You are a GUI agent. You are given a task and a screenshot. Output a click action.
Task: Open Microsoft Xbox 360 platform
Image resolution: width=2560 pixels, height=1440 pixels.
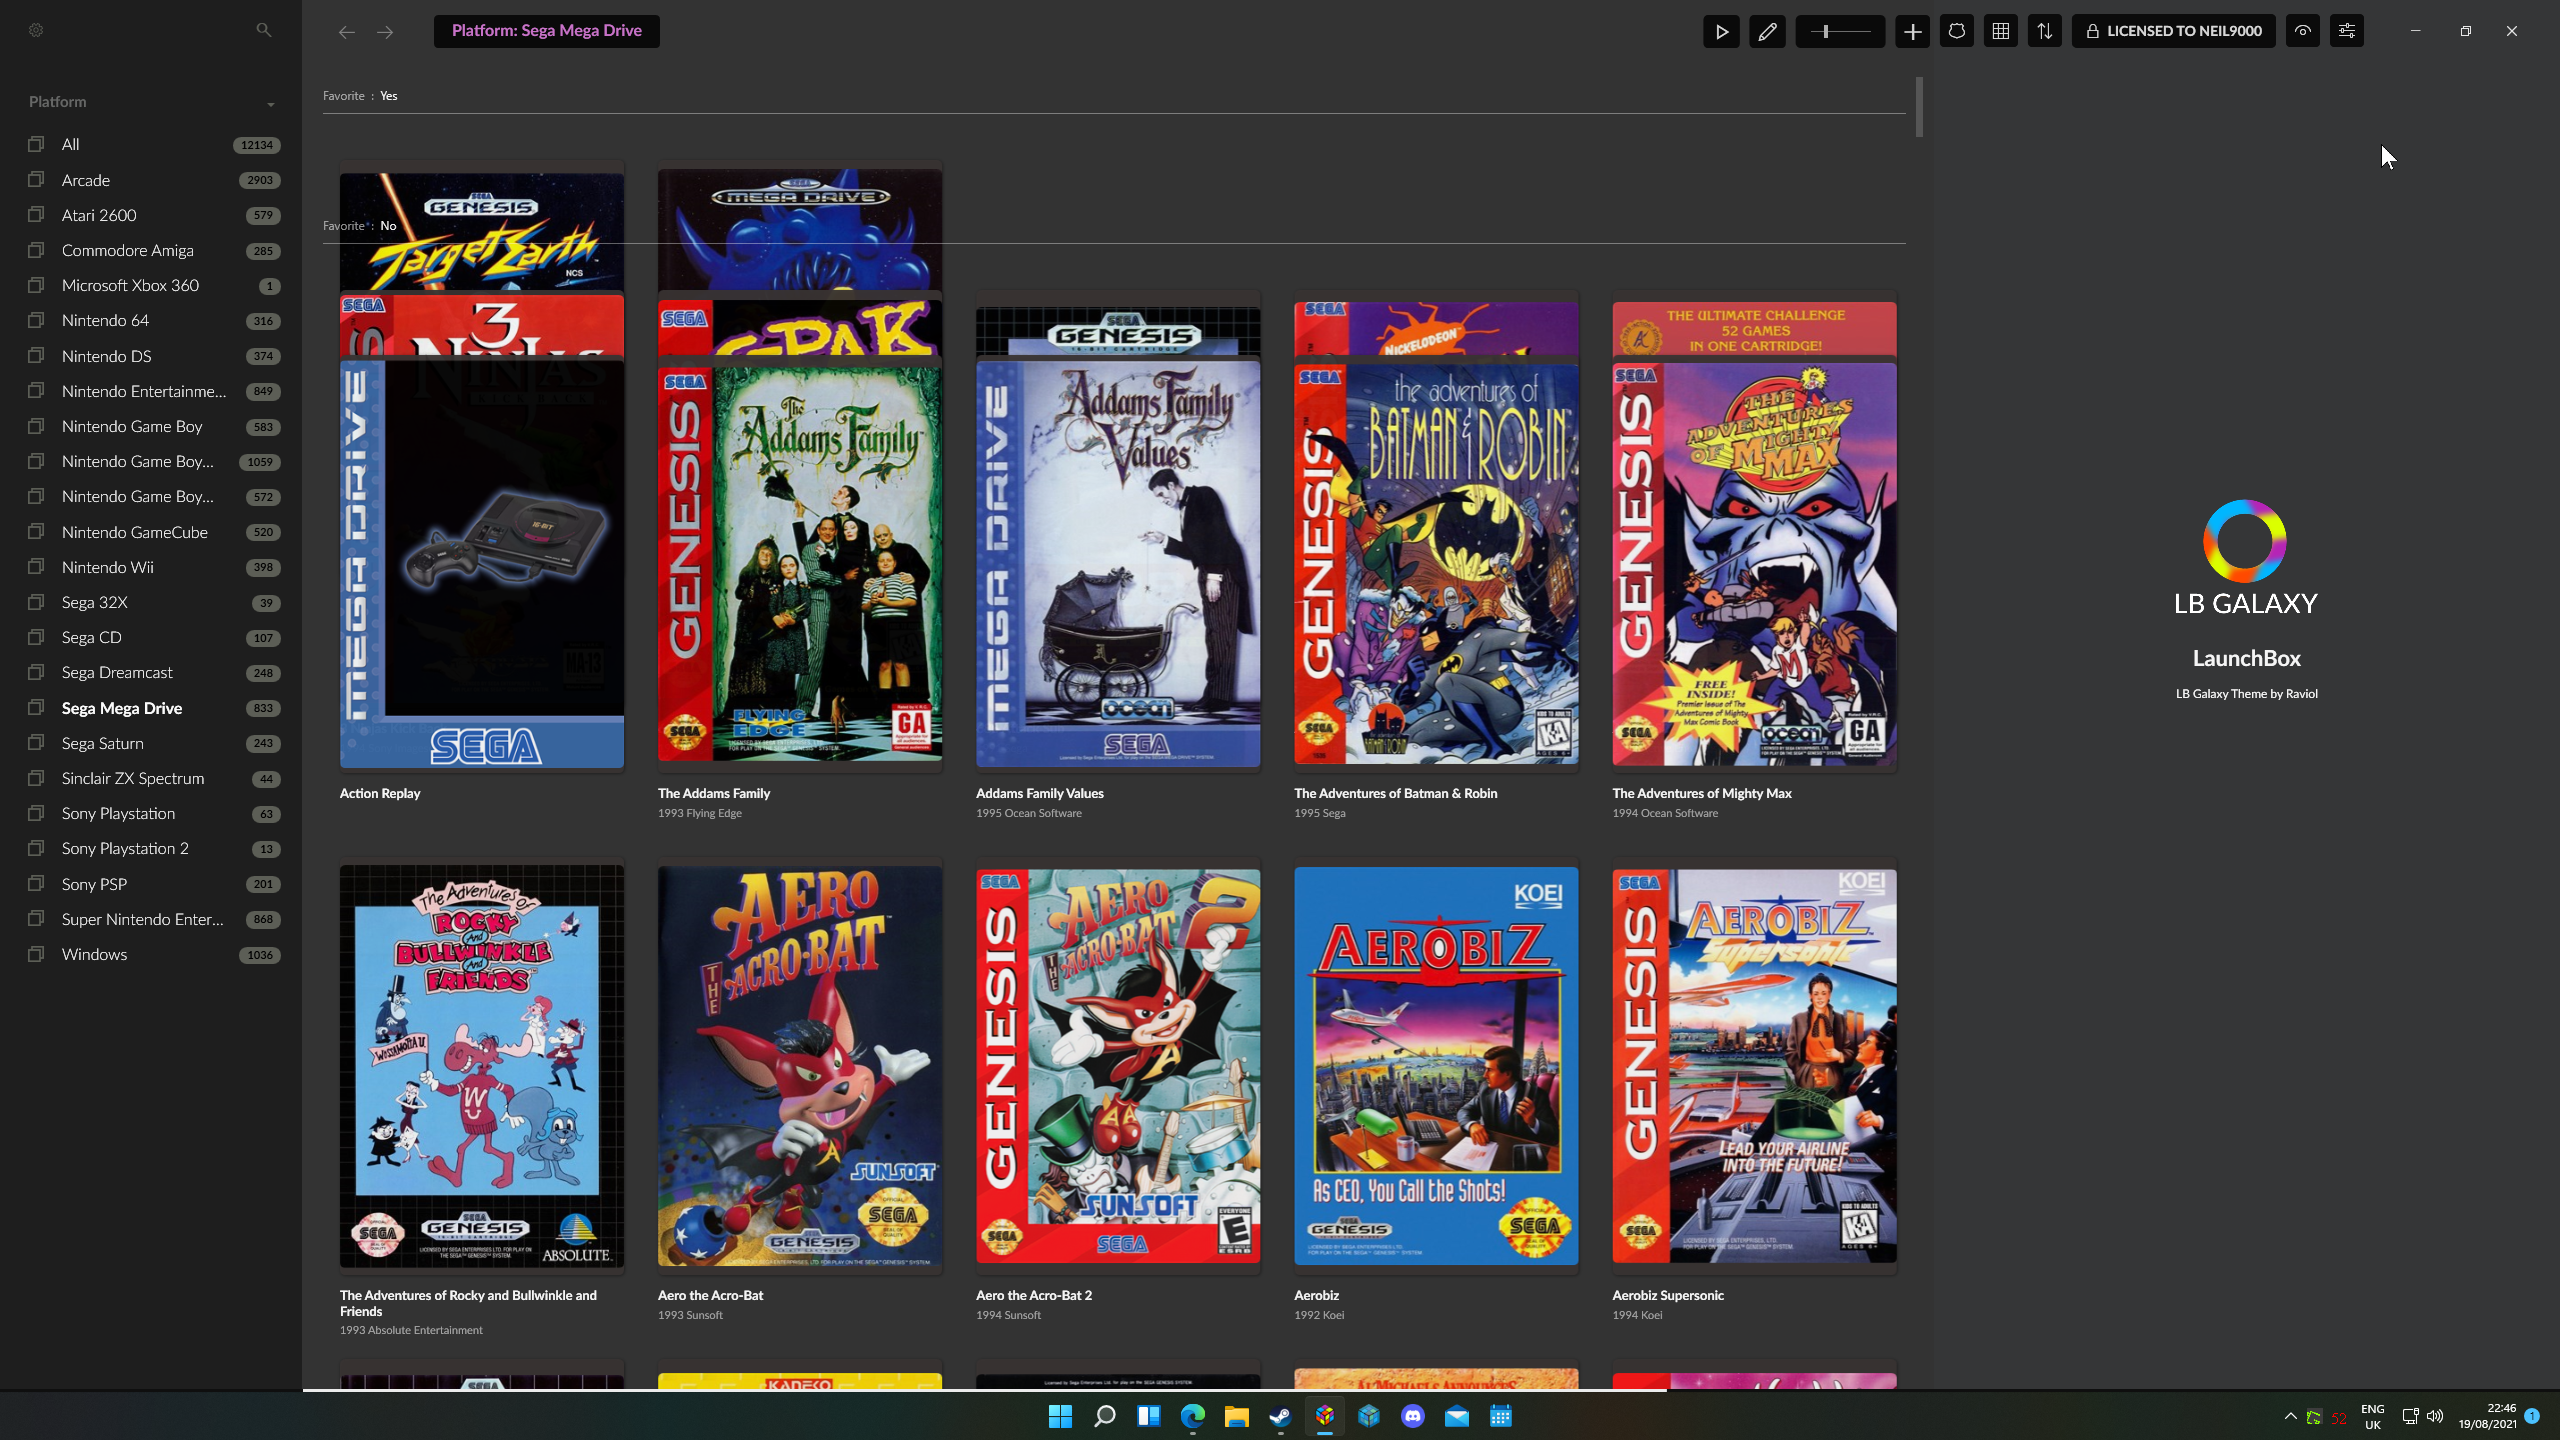tap(154, 285)
